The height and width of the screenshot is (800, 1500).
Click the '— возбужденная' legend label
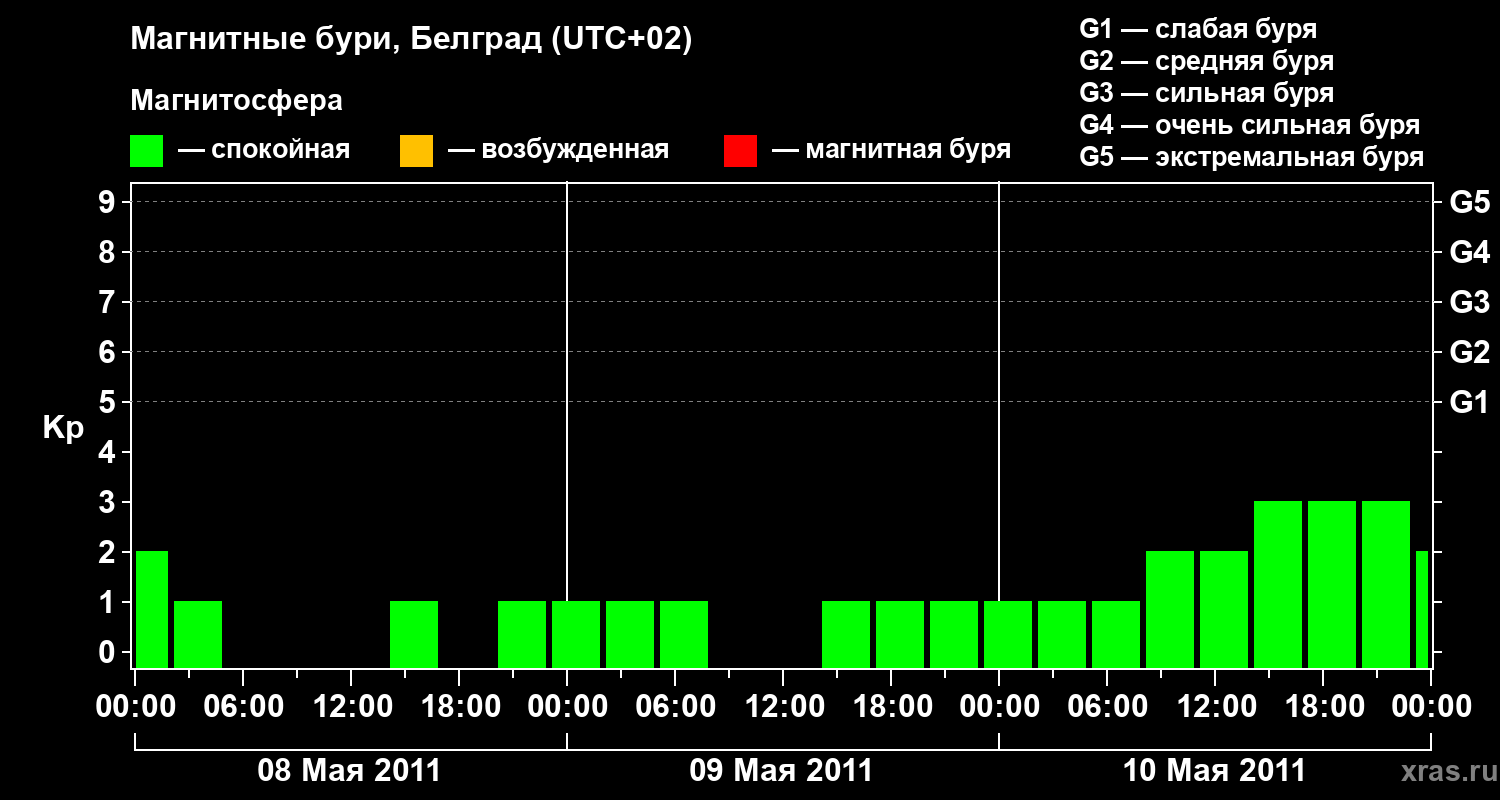click(558, 151)
